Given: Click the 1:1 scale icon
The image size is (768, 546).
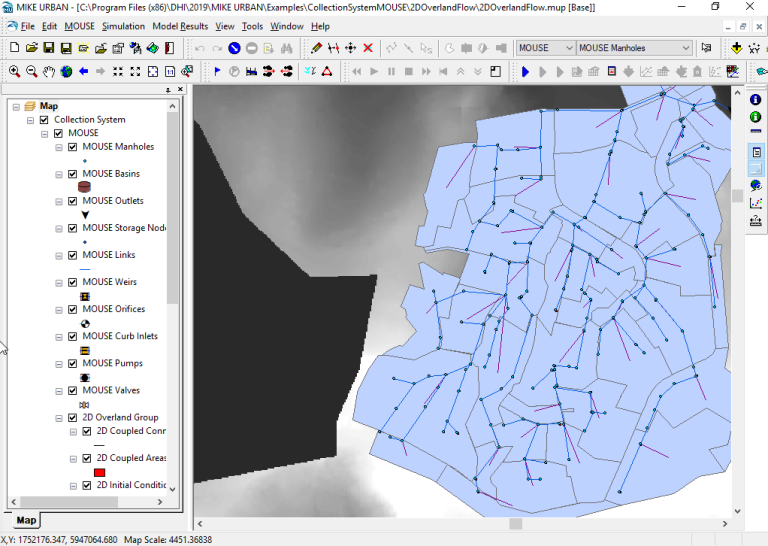Looking at the screenshot, I should point(169,71).
